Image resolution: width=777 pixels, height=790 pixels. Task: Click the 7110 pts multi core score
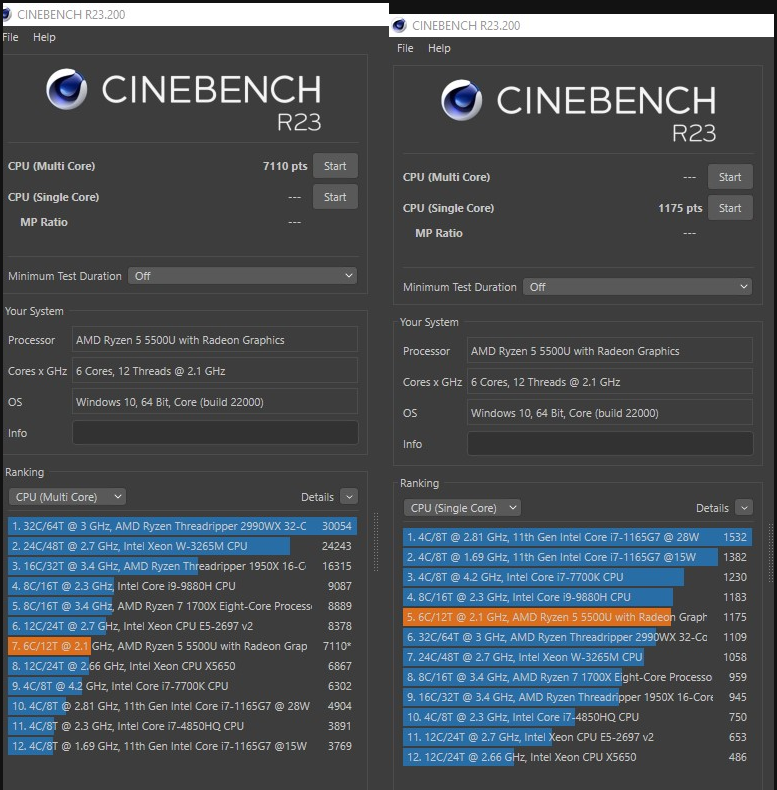[285, 166]
